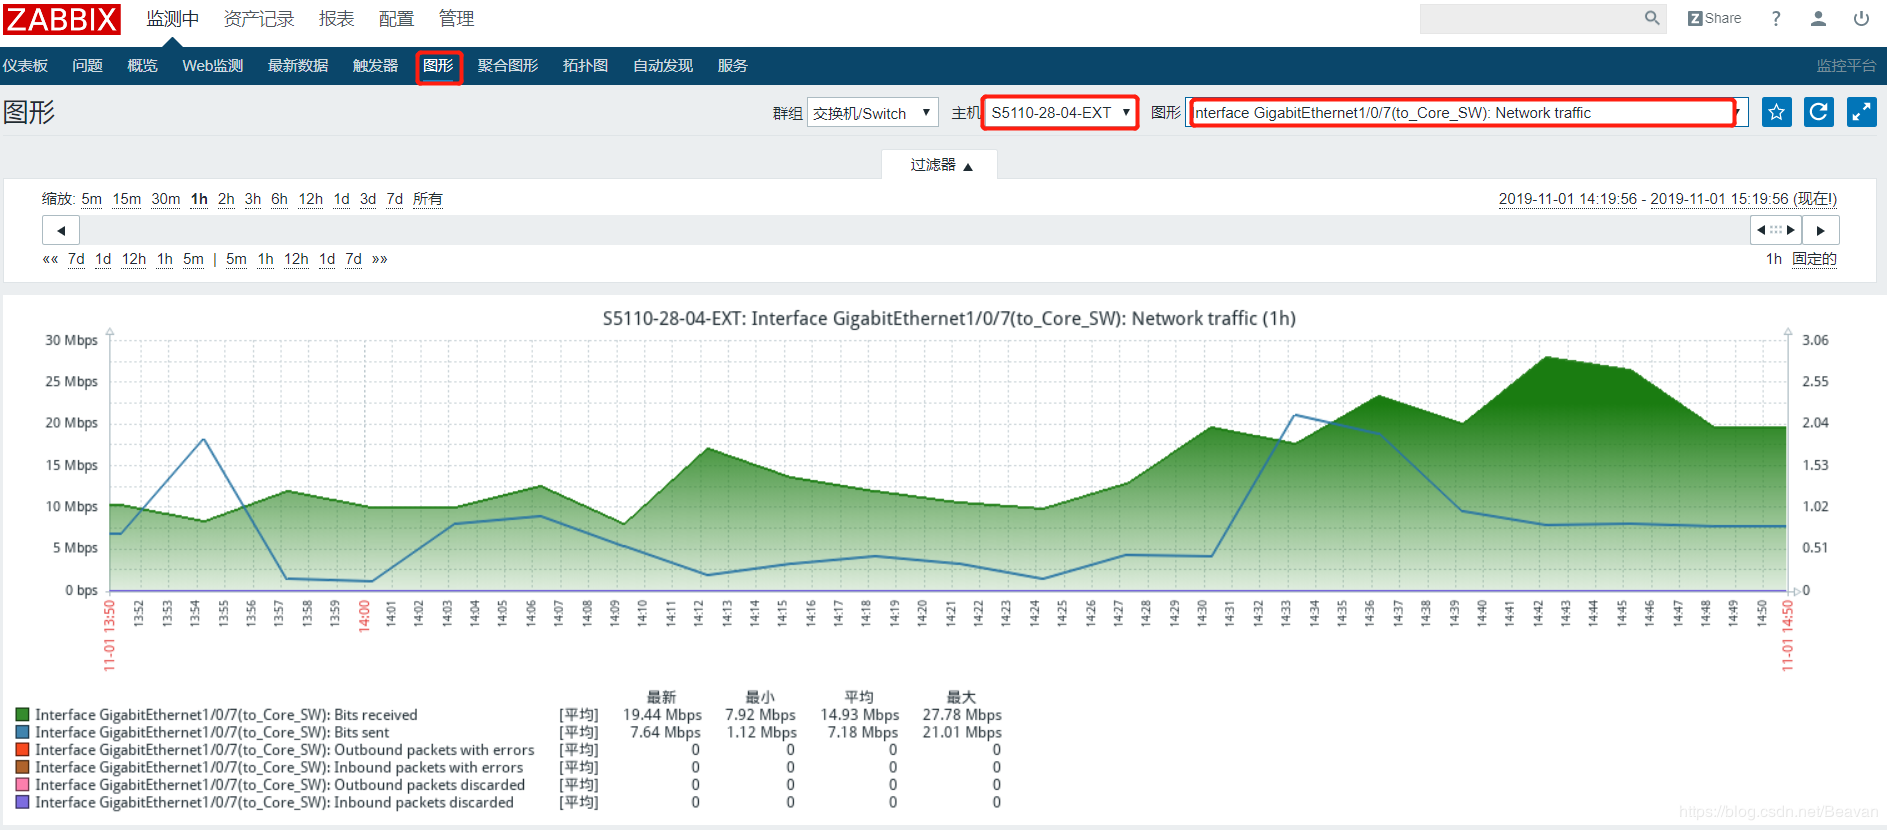Click the refresh graph icon
This screenshot has width=1887, height=830.
pyautogui.click(x=1819, y=112)
